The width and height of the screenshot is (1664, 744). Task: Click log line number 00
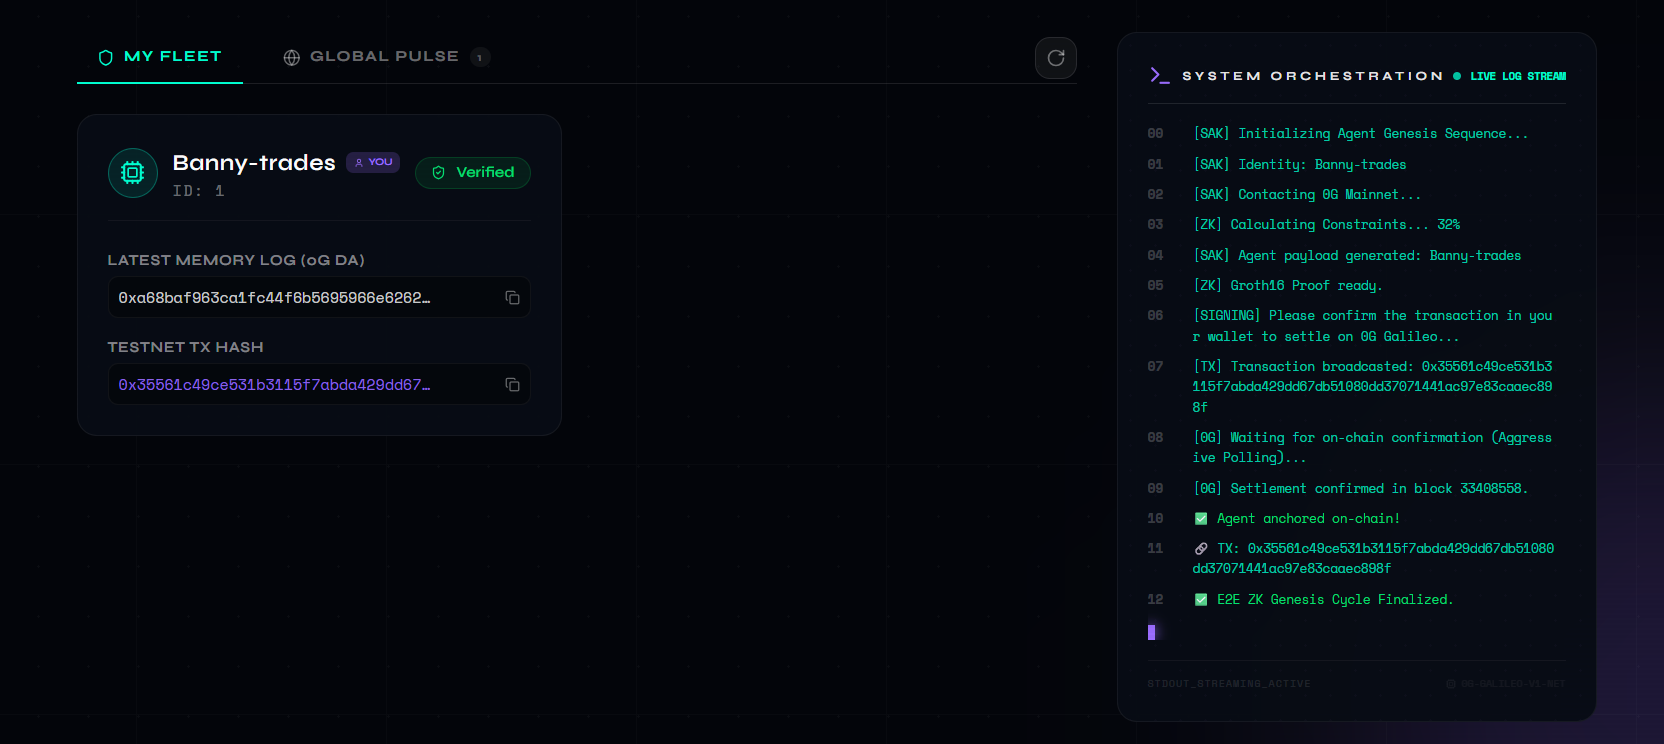tap(1155, 134)
